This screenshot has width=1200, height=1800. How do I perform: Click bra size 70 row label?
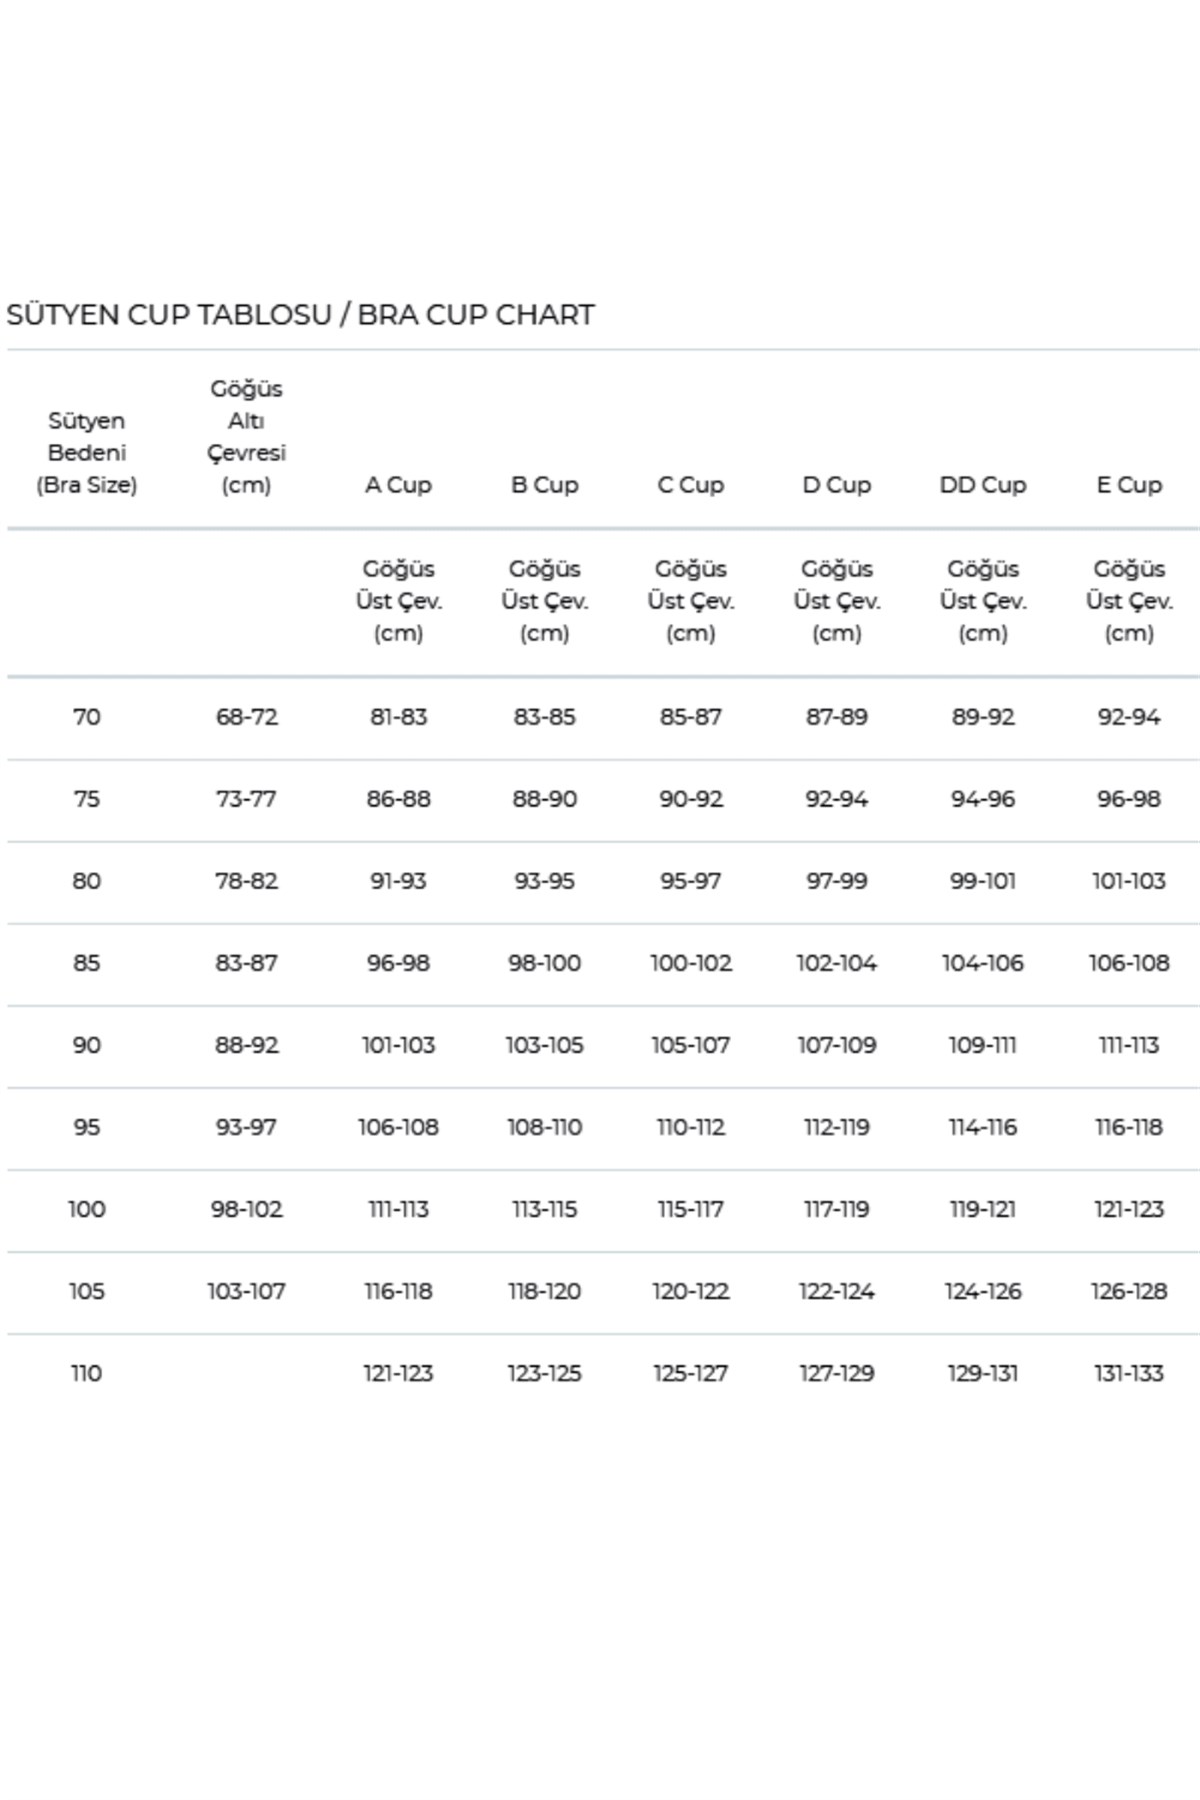pyautogui.click(x=87, y=717)
